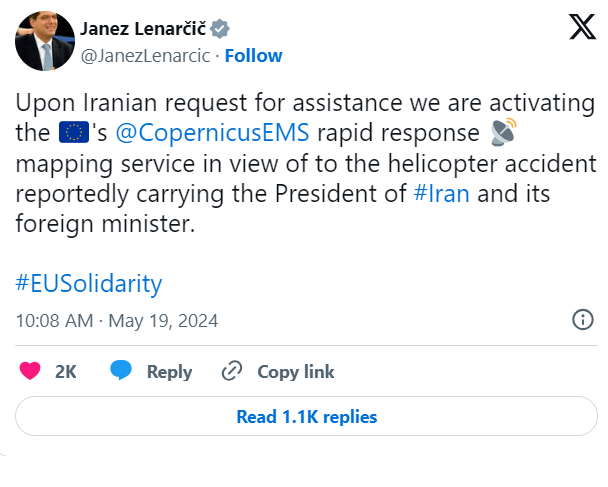Viewport: 608px width, 487px height.
Task: Open the #Iran hashtag
Action: click(x=439, y=194)
